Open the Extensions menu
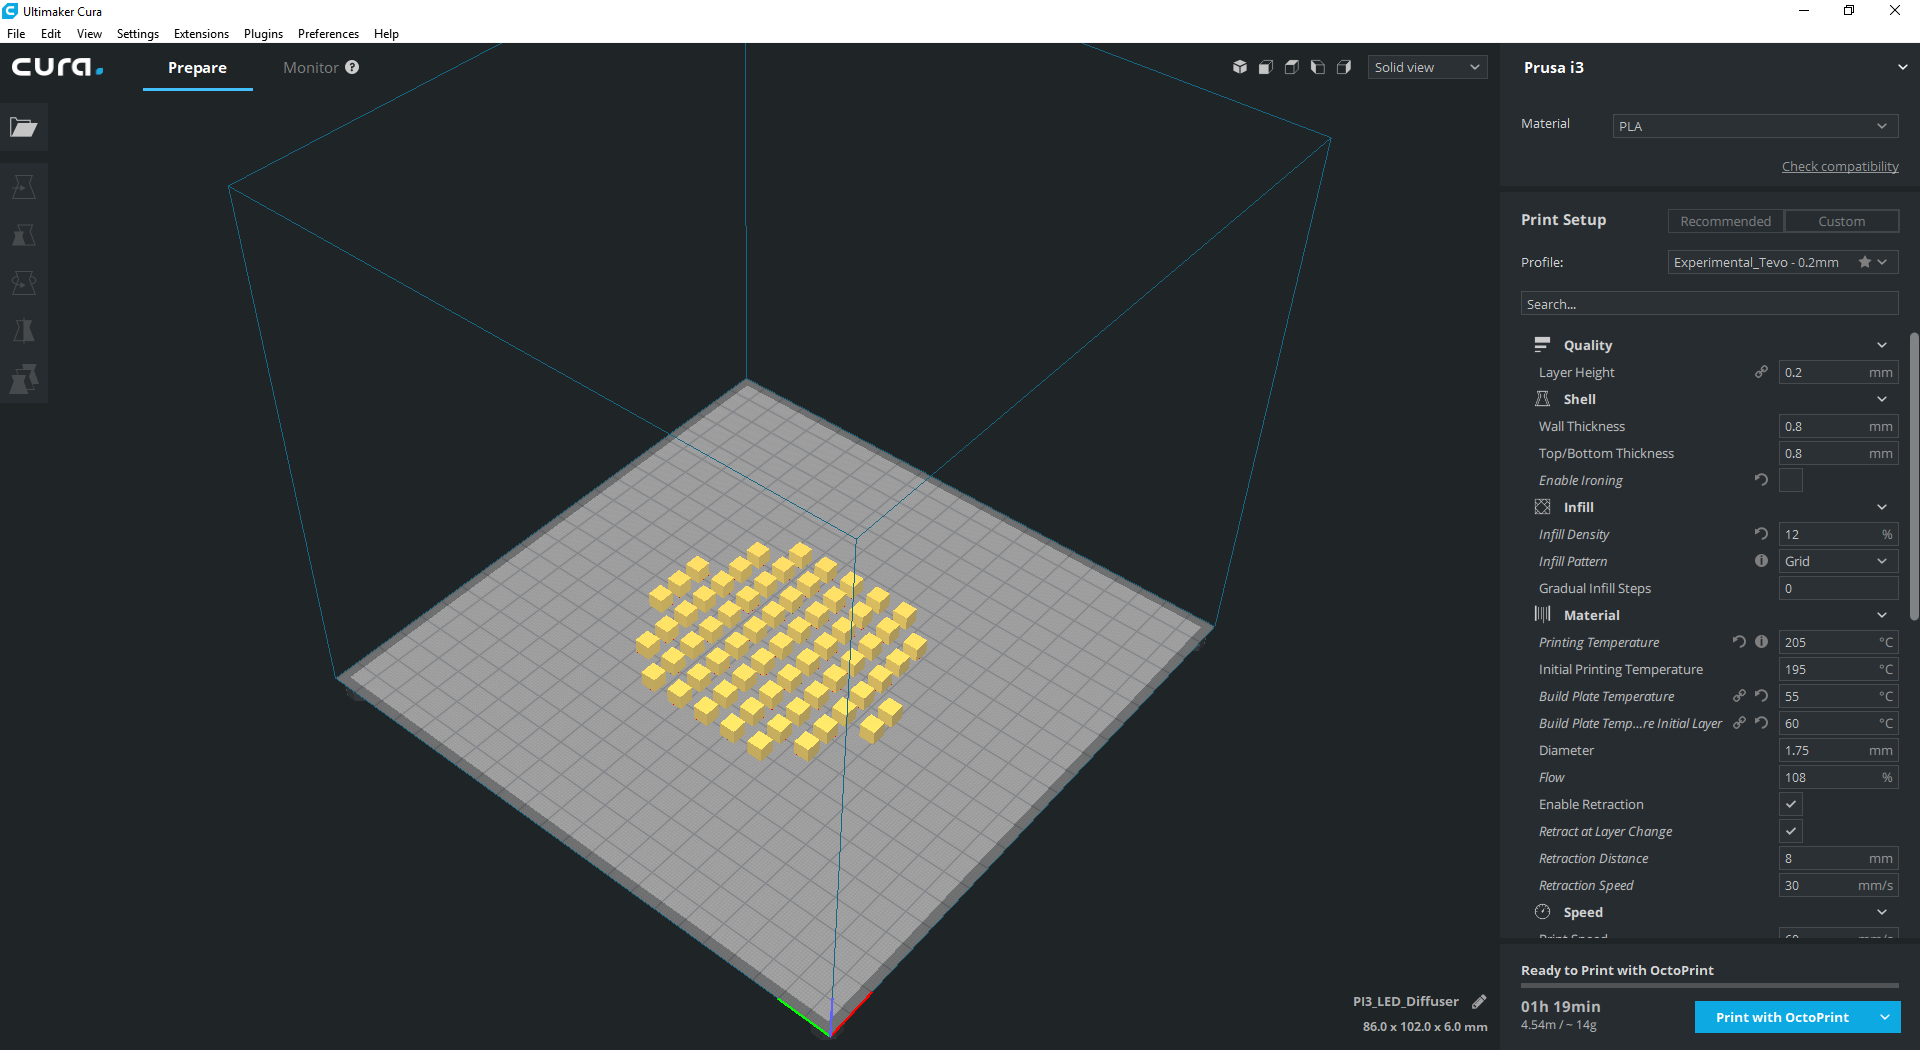The image size is (1920, 1050). [x=200, y=33]
